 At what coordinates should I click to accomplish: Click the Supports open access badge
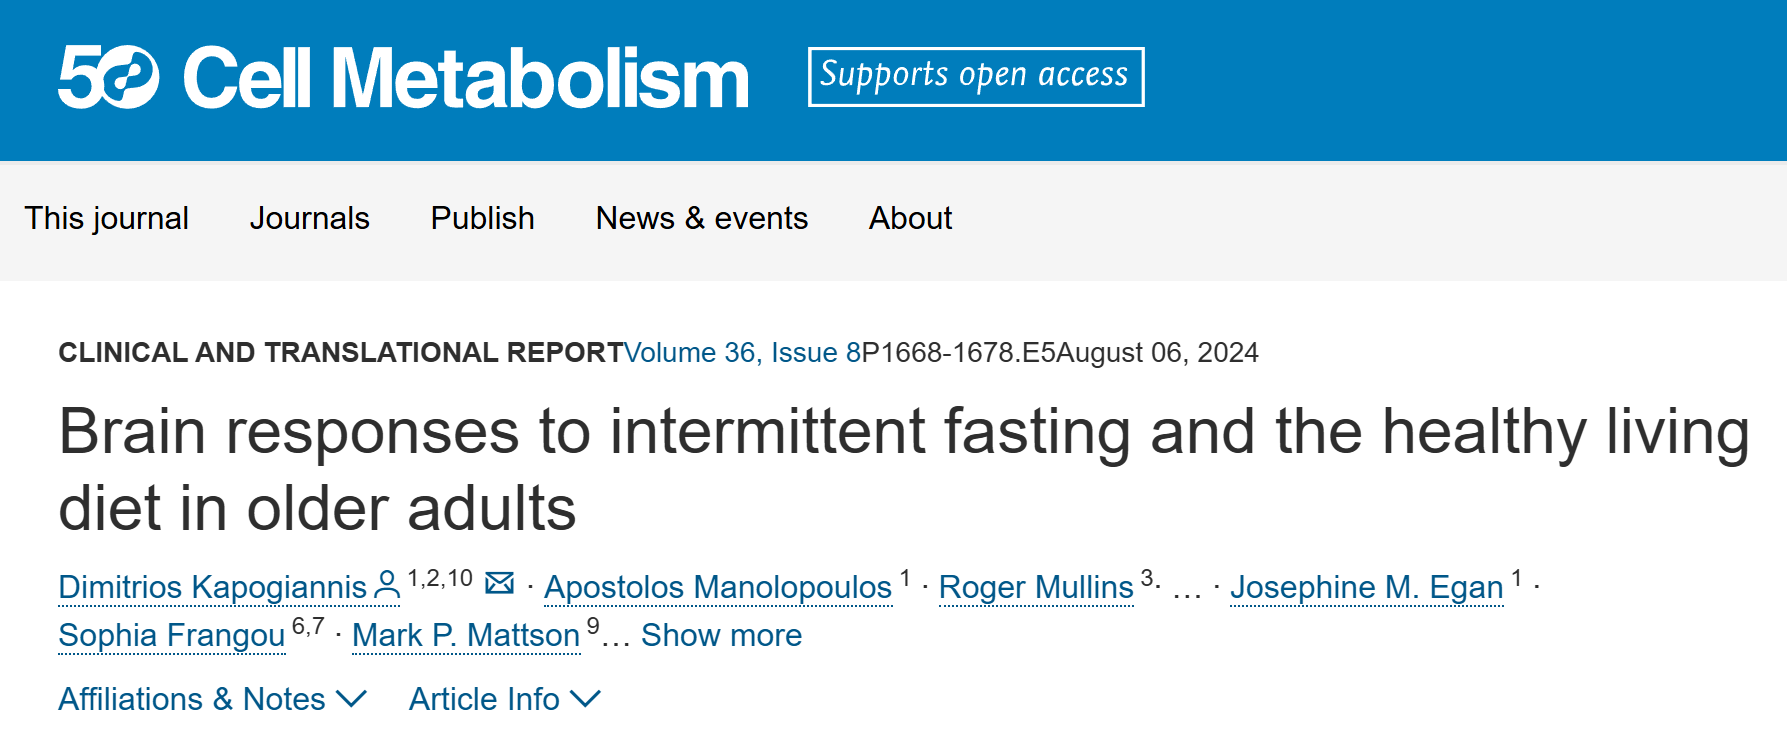[x=976, y=77]
